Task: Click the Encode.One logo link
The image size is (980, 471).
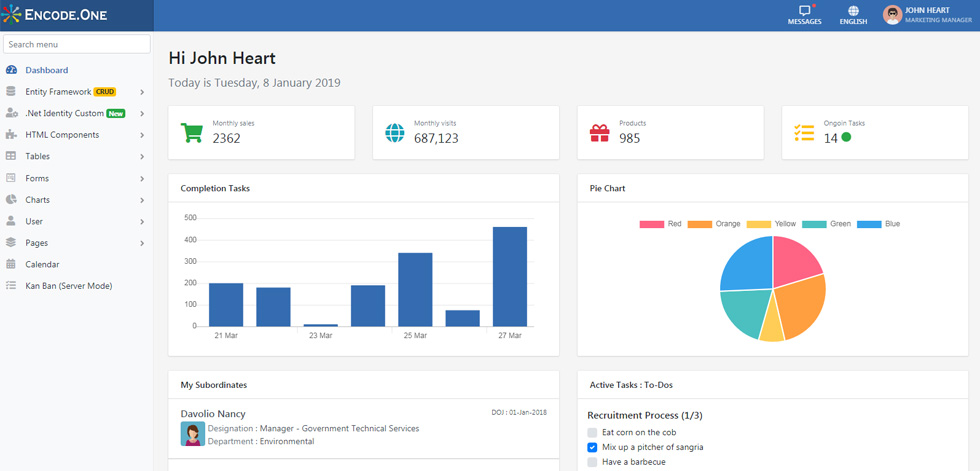Action: click(x=54, y=15)
